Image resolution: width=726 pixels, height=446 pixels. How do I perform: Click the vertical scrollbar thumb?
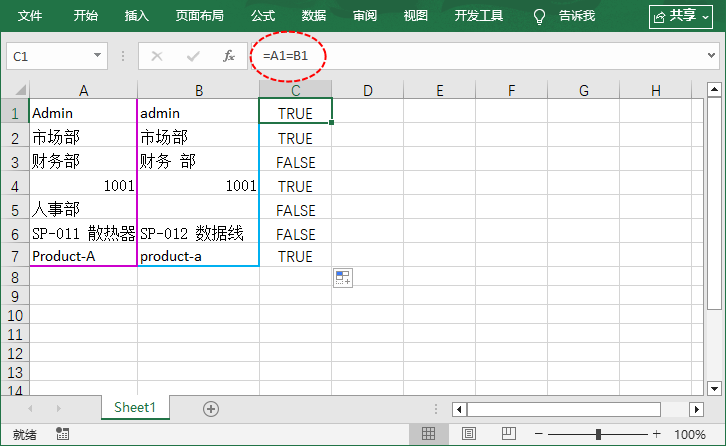point(714,203)
